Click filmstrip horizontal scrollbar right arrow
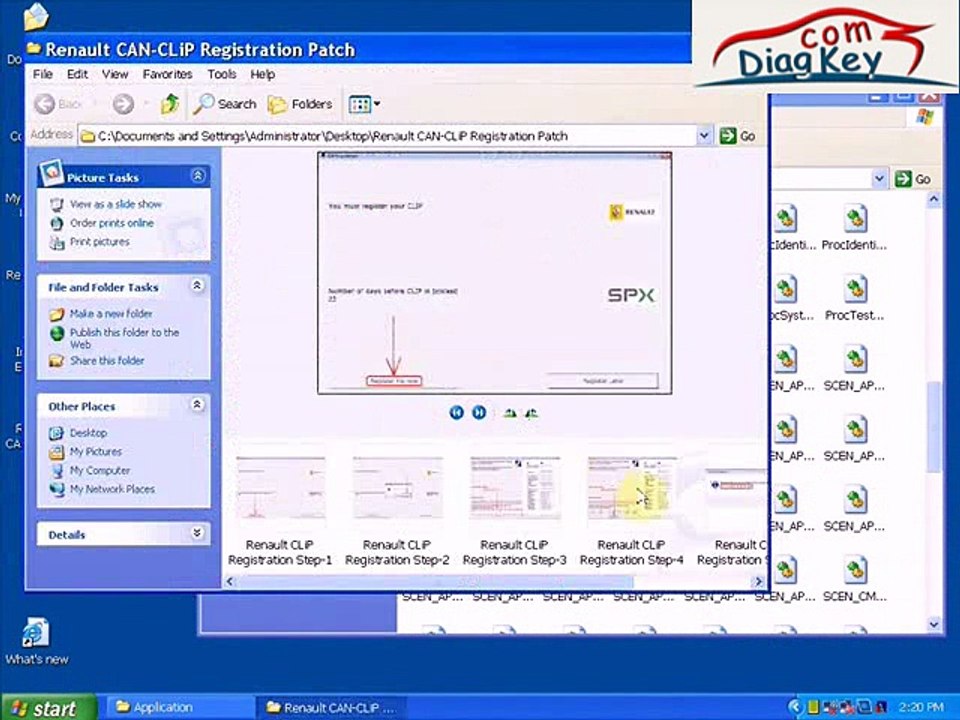 pyautogui.click(x=759, y=581)
